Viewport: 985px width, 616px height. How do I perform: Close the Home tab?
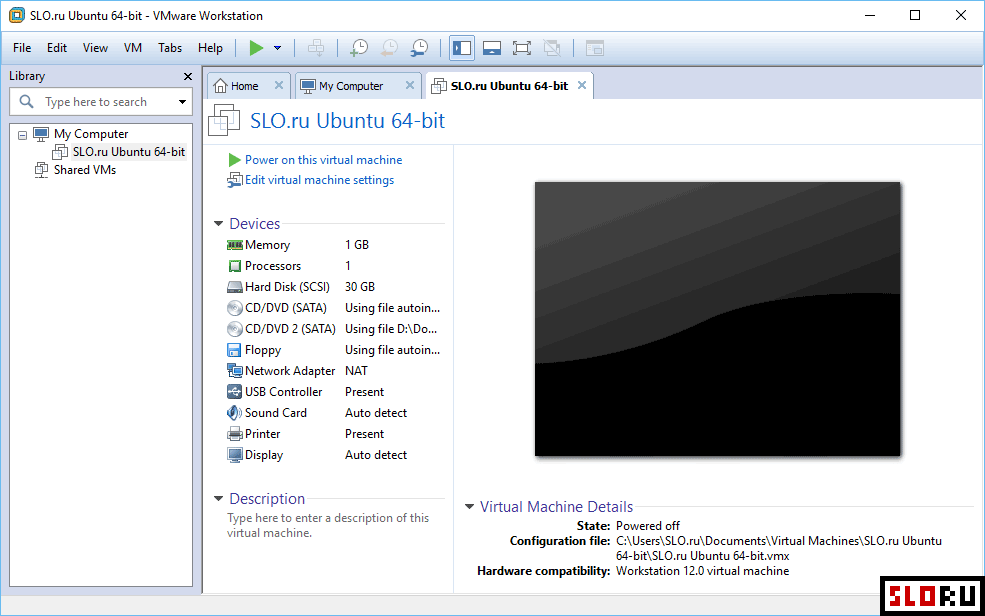[279, 85]
